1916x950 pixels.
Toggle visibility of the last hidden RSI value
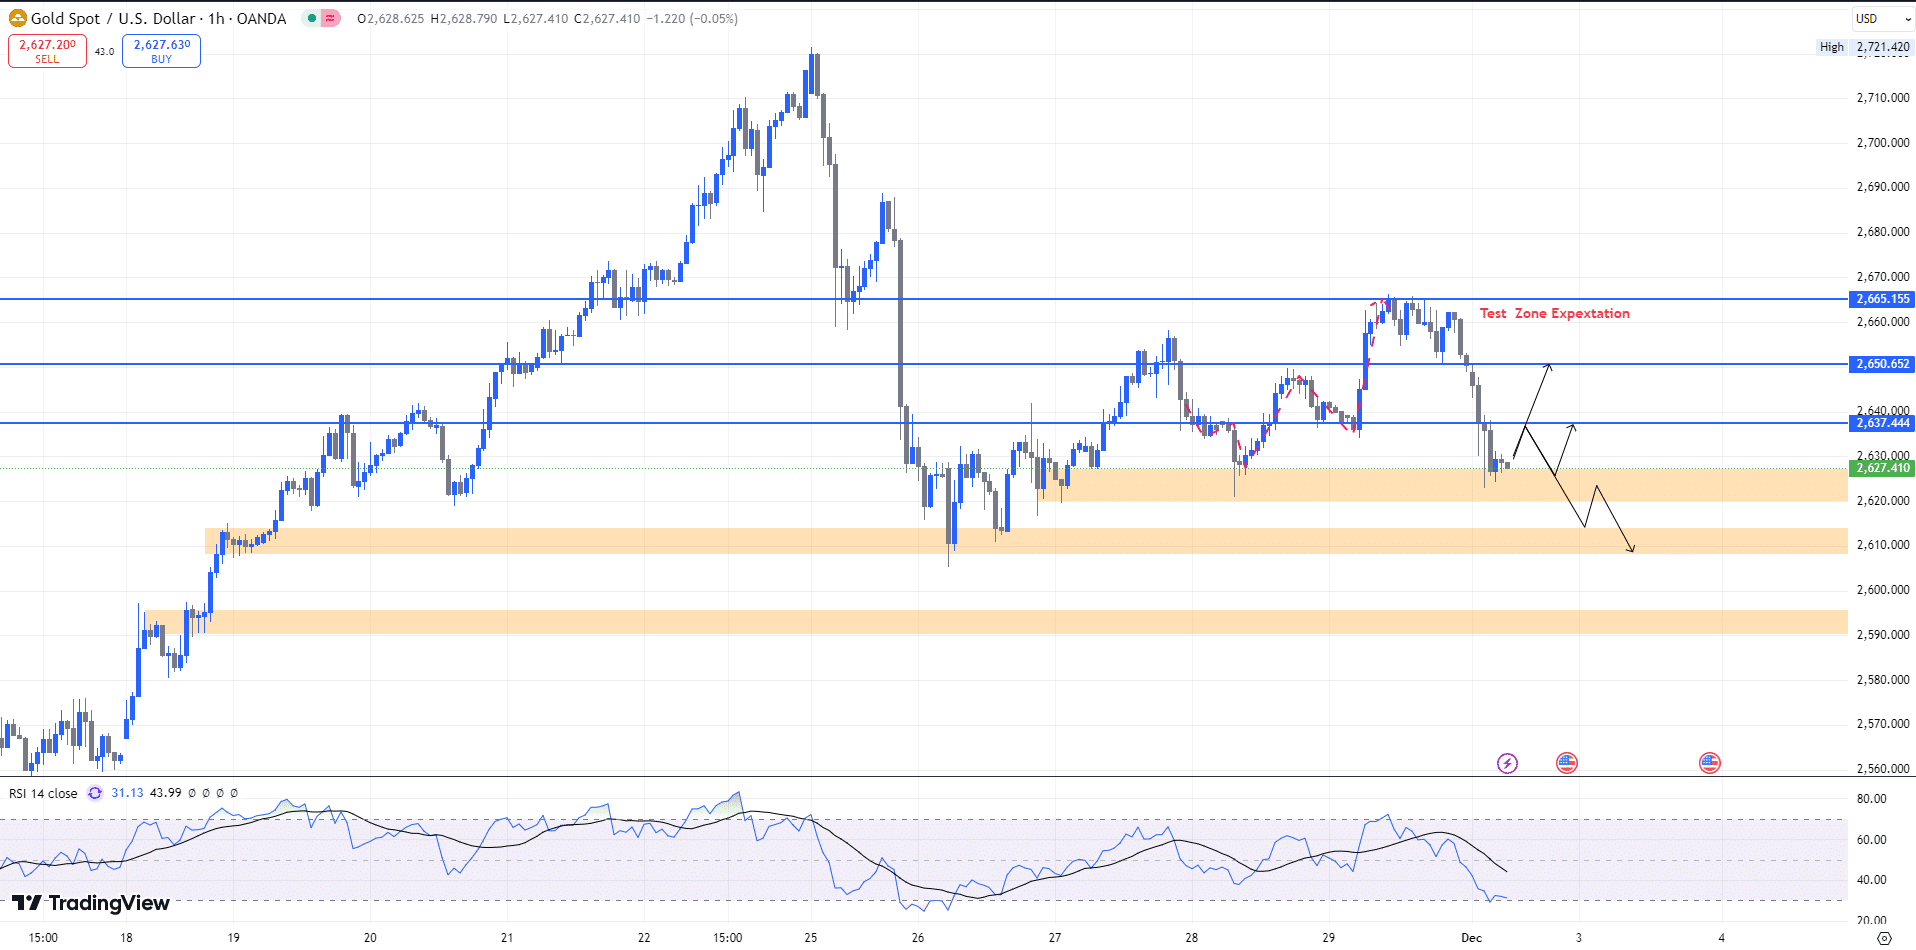234,793
